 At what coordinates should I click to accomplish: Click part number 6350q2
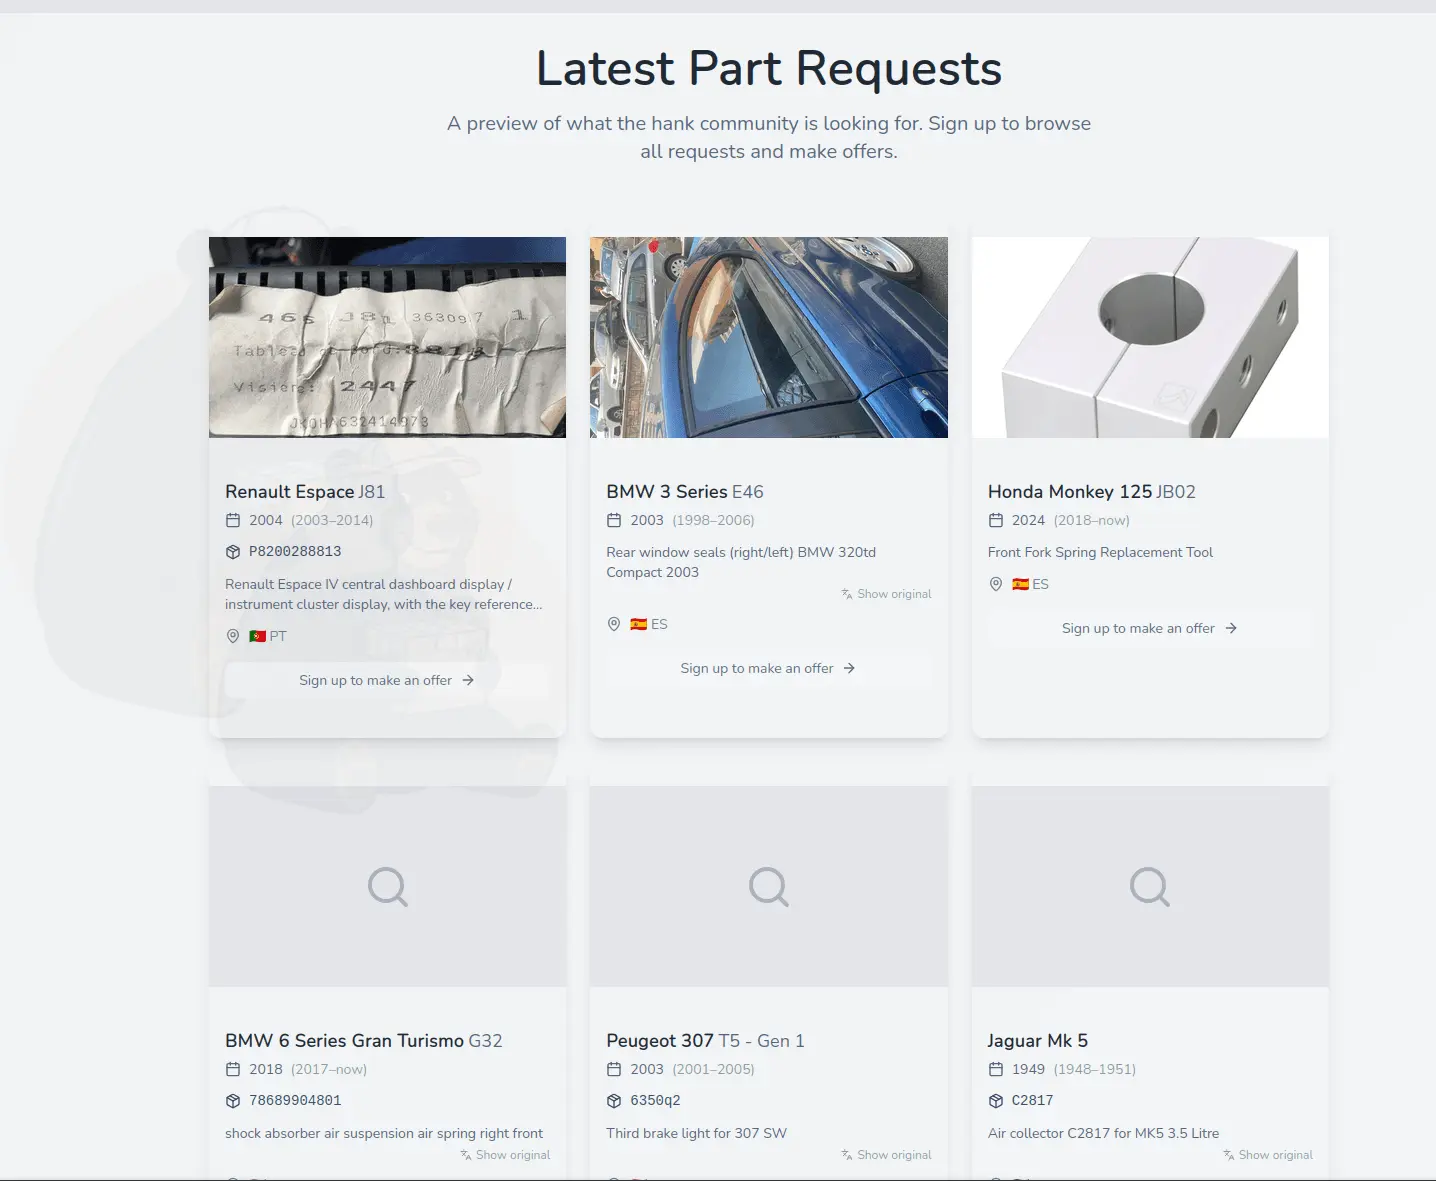(655, 1101)
